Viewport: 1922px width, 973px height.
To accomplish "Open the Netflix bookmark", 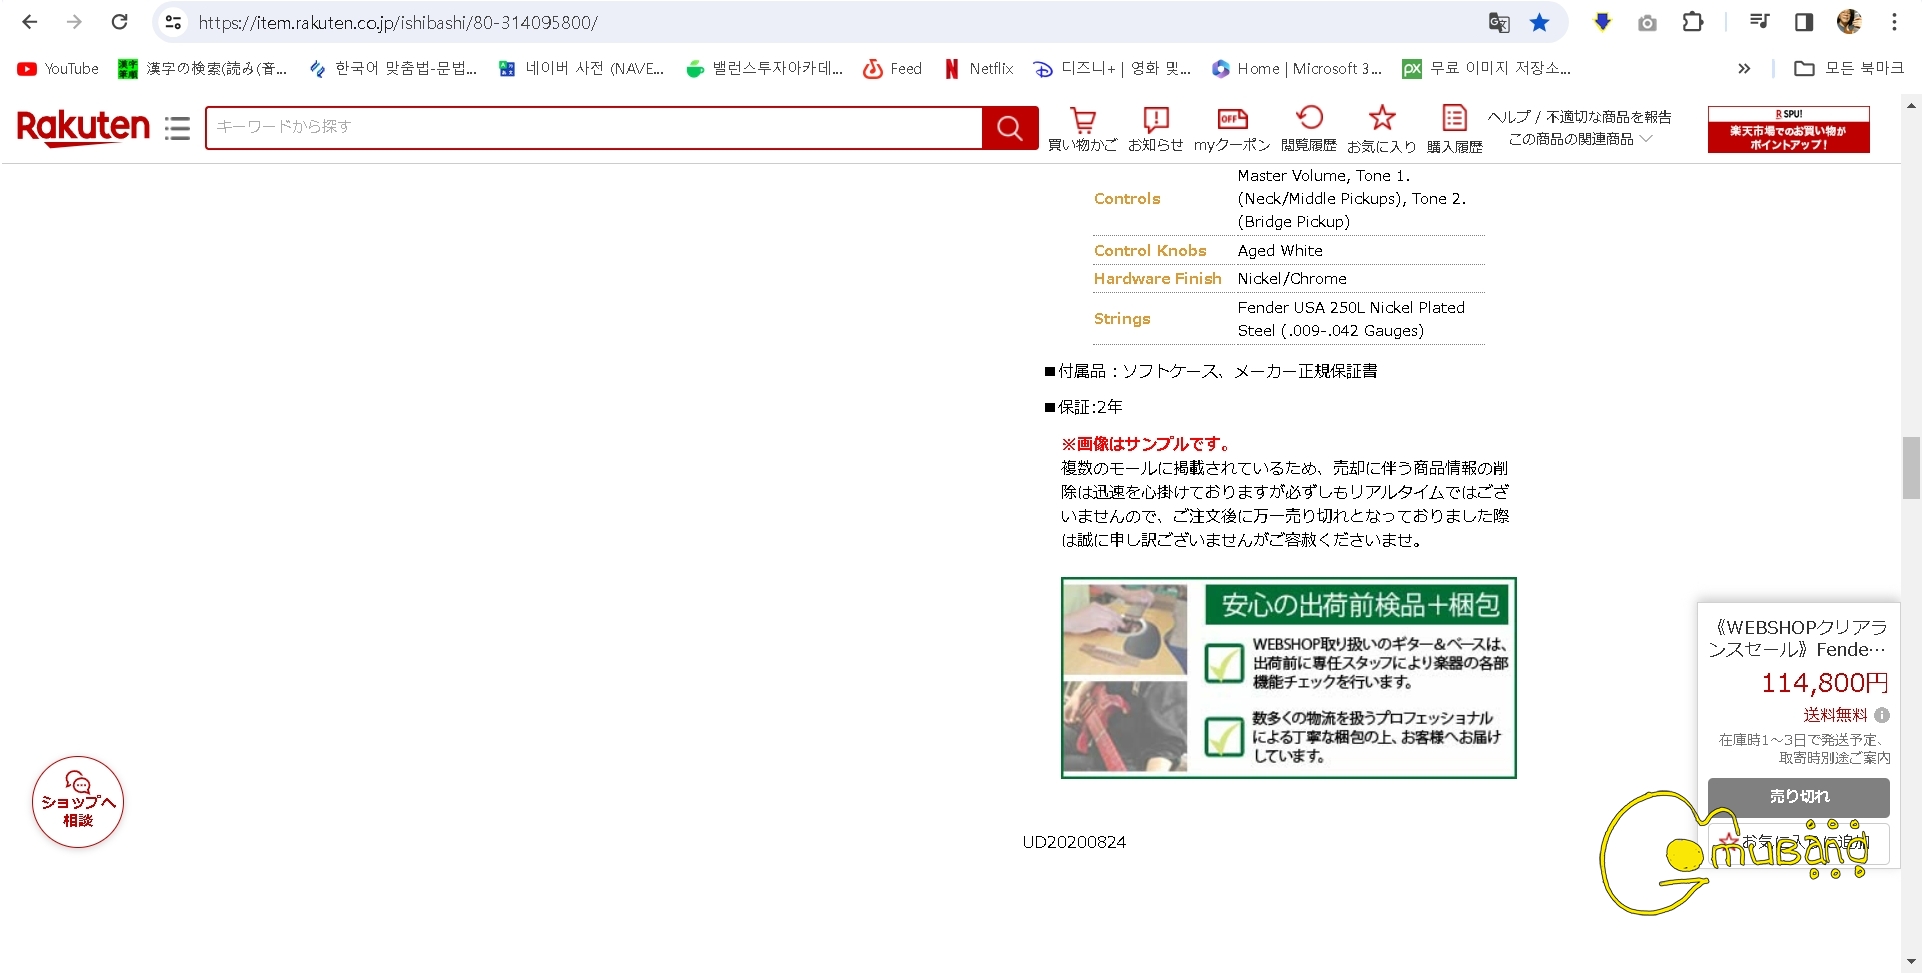I will 979,68.
